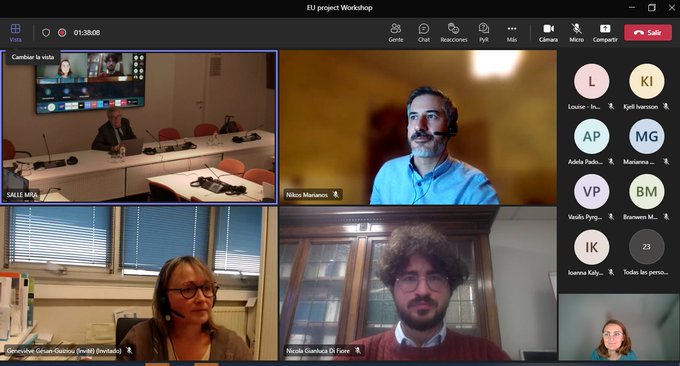Open the Vista view switcher icon
This screenshot has height=366, width=680.
[x=16, y=33]
